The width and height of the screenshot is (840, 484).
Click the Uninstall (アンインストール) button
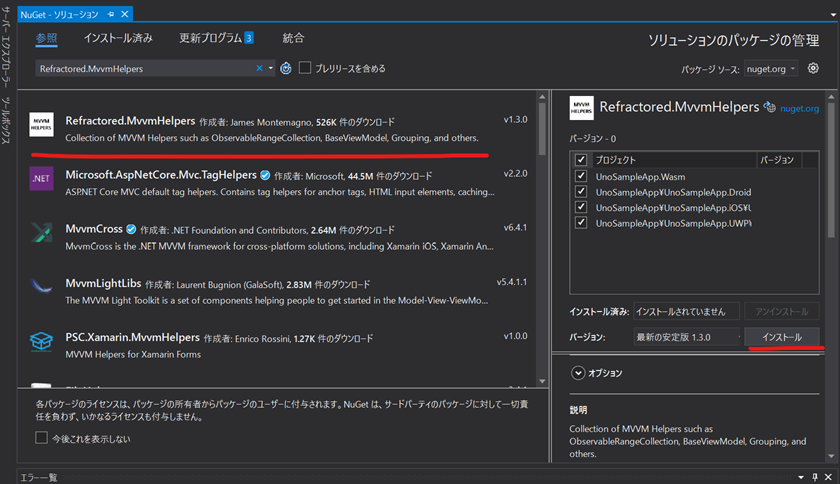click(782, 311)
